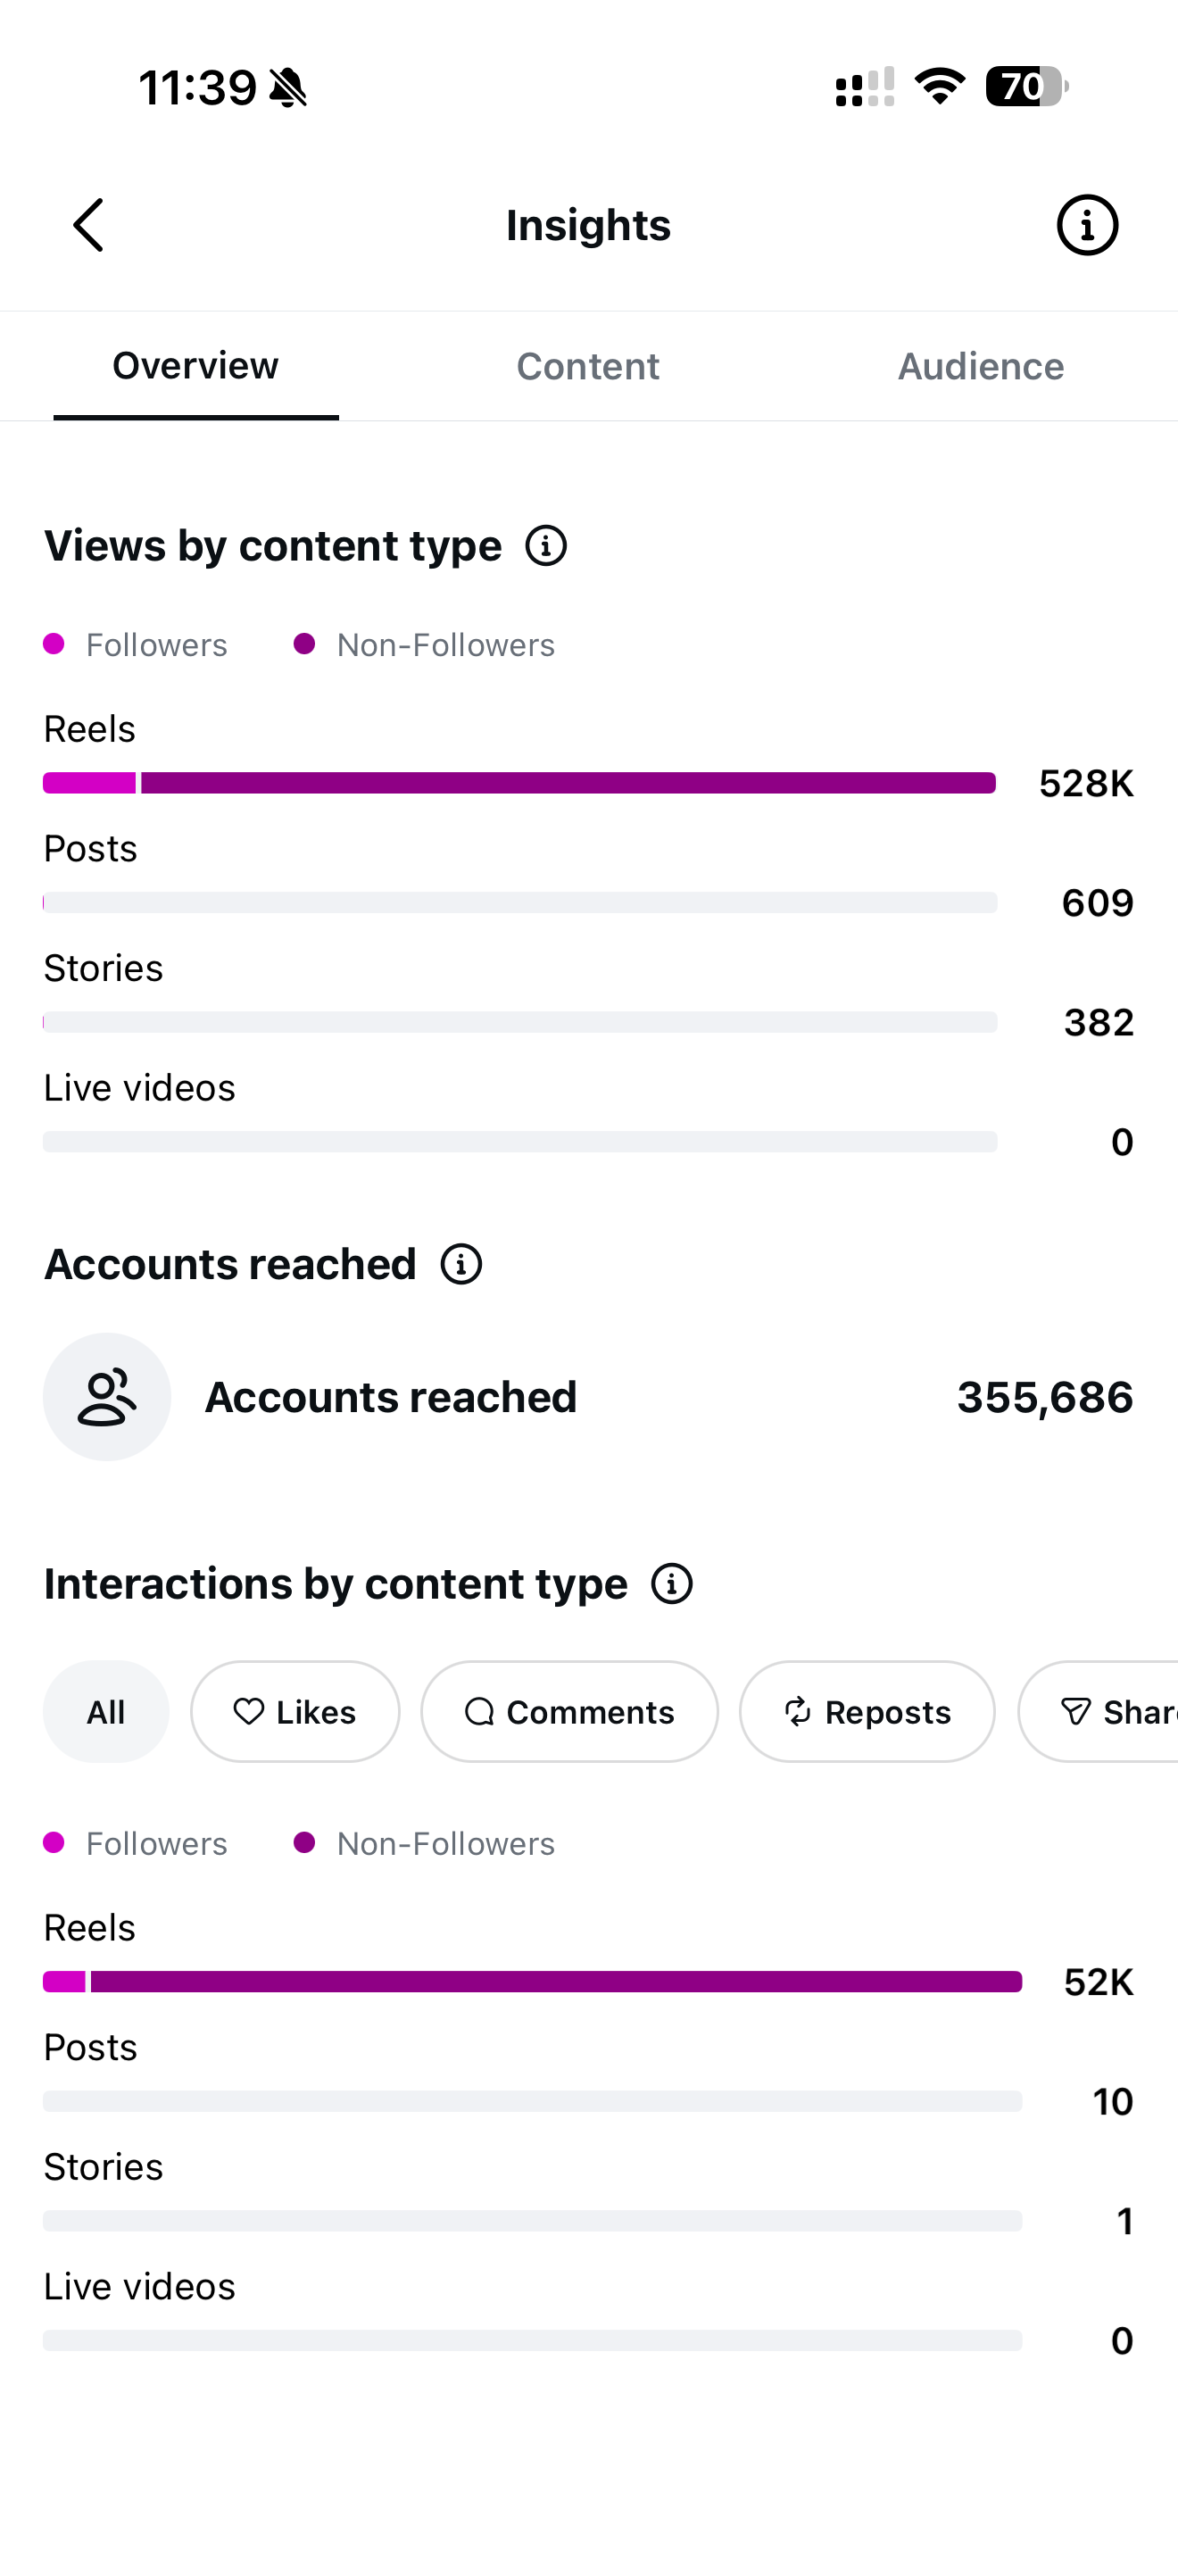Tap the Posts views bar showing 609
The width and height of the screenshot is (1178, 2560).
519,902
